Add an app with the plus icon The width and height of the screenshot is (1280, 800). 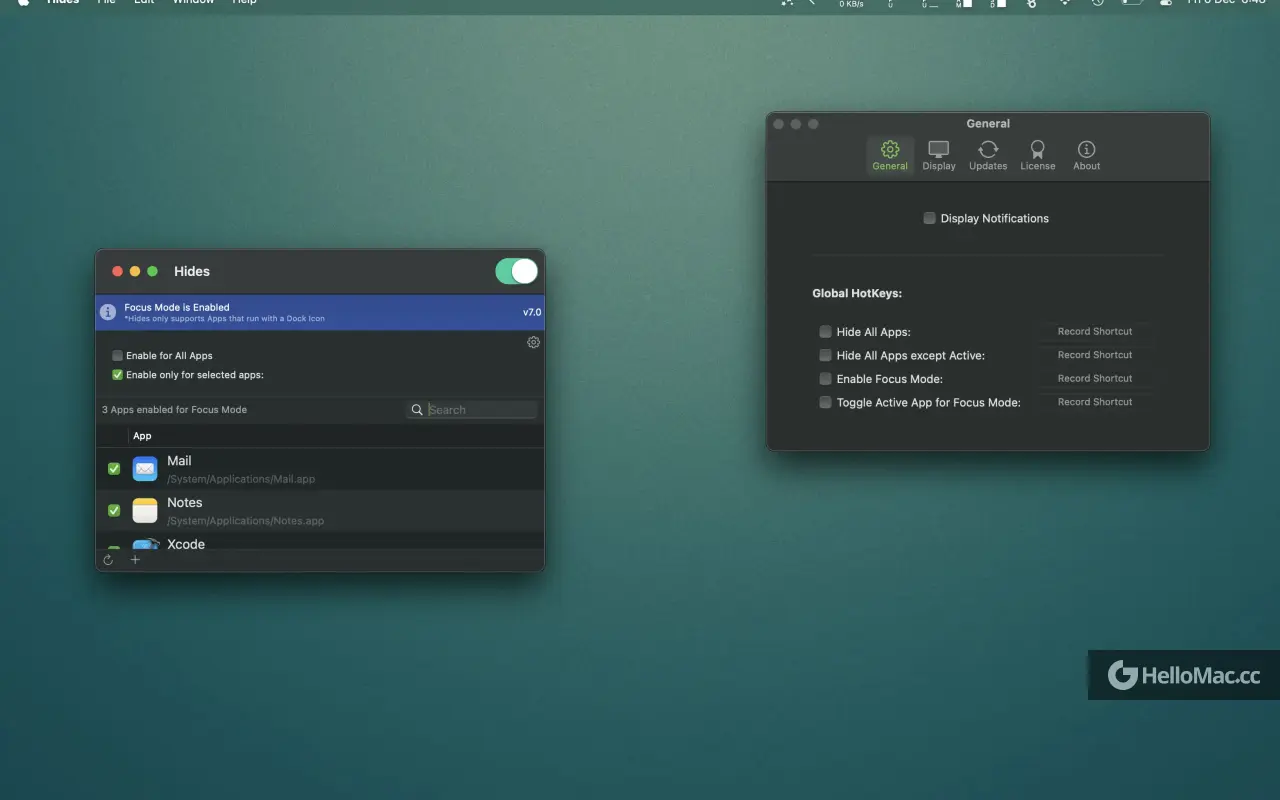click(136, 560)
